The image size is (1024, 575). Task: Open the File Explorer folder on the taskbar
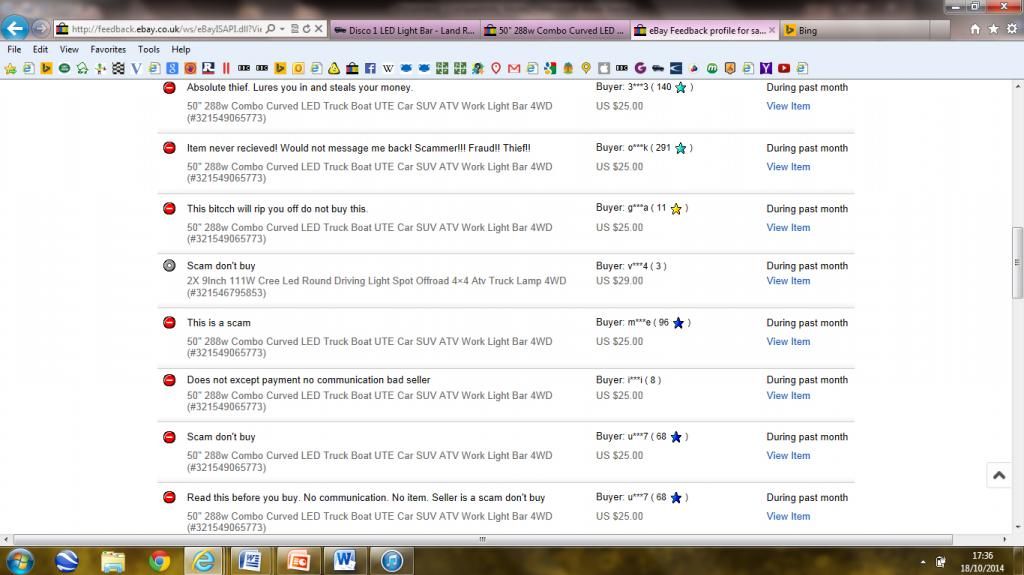point(113,561)
